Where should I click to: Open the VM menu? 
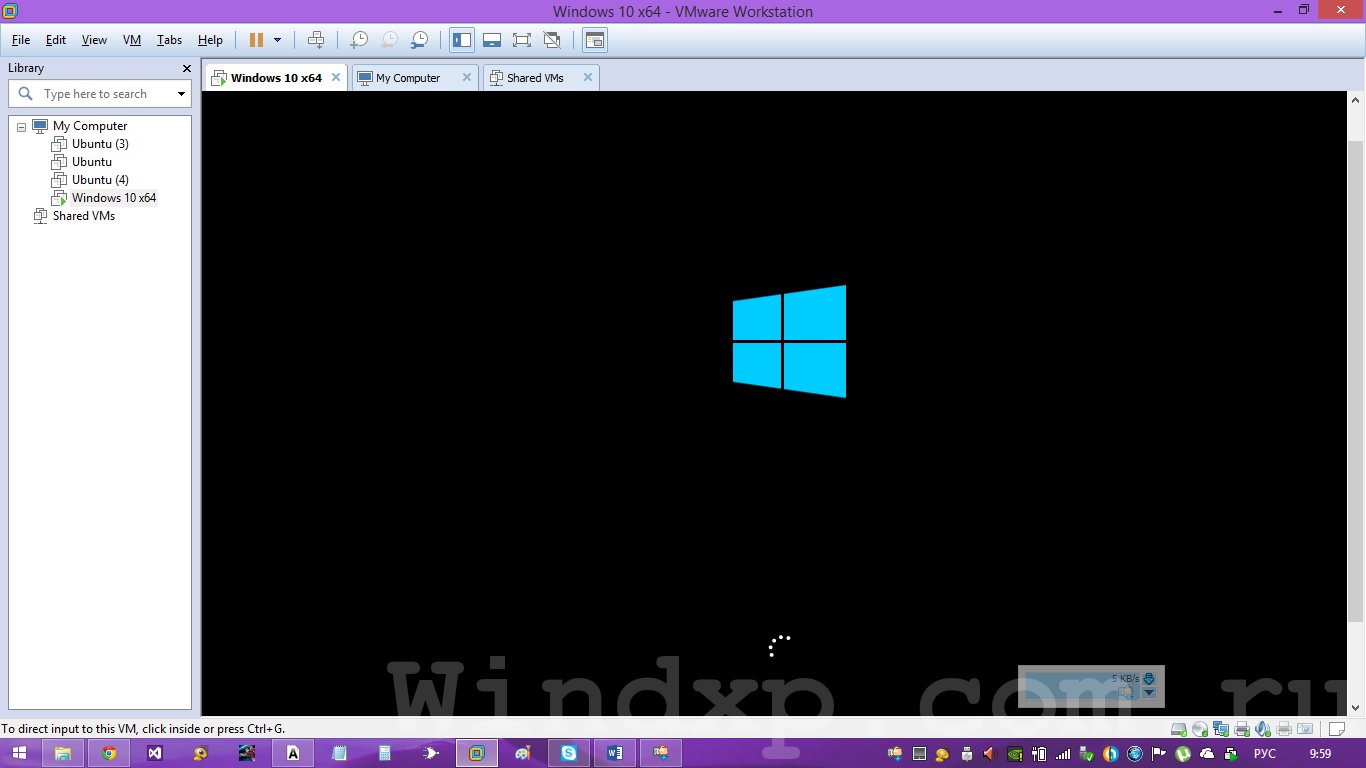pos(132,40)
